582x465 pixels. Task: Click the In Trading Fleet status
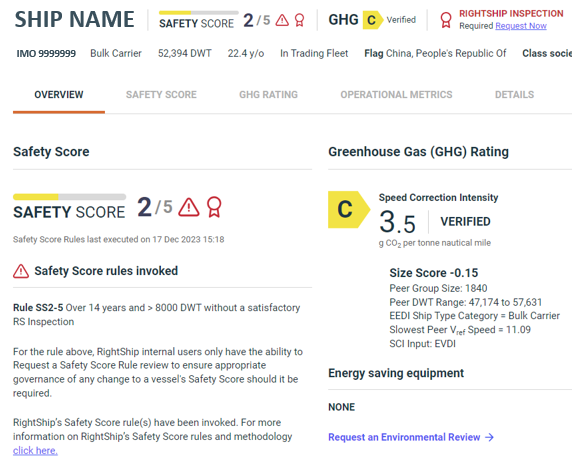click(x=314, y=53)
